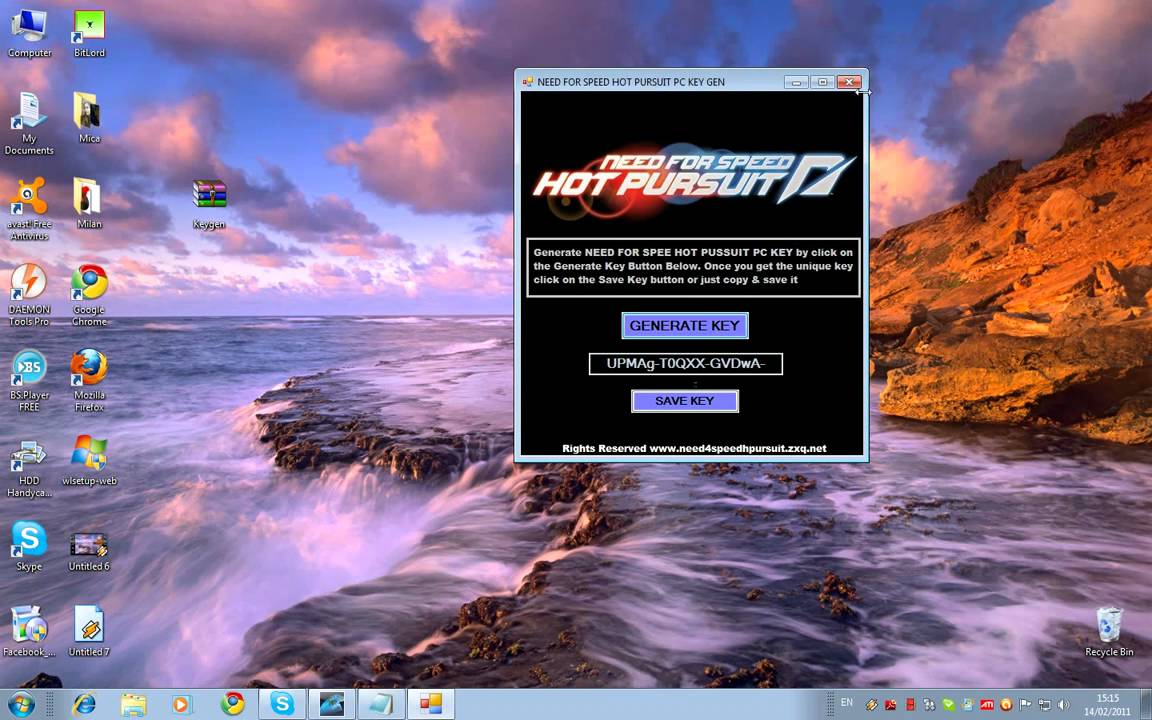
Task: Click the SAVE KEY button
Action: coord(685,401)
